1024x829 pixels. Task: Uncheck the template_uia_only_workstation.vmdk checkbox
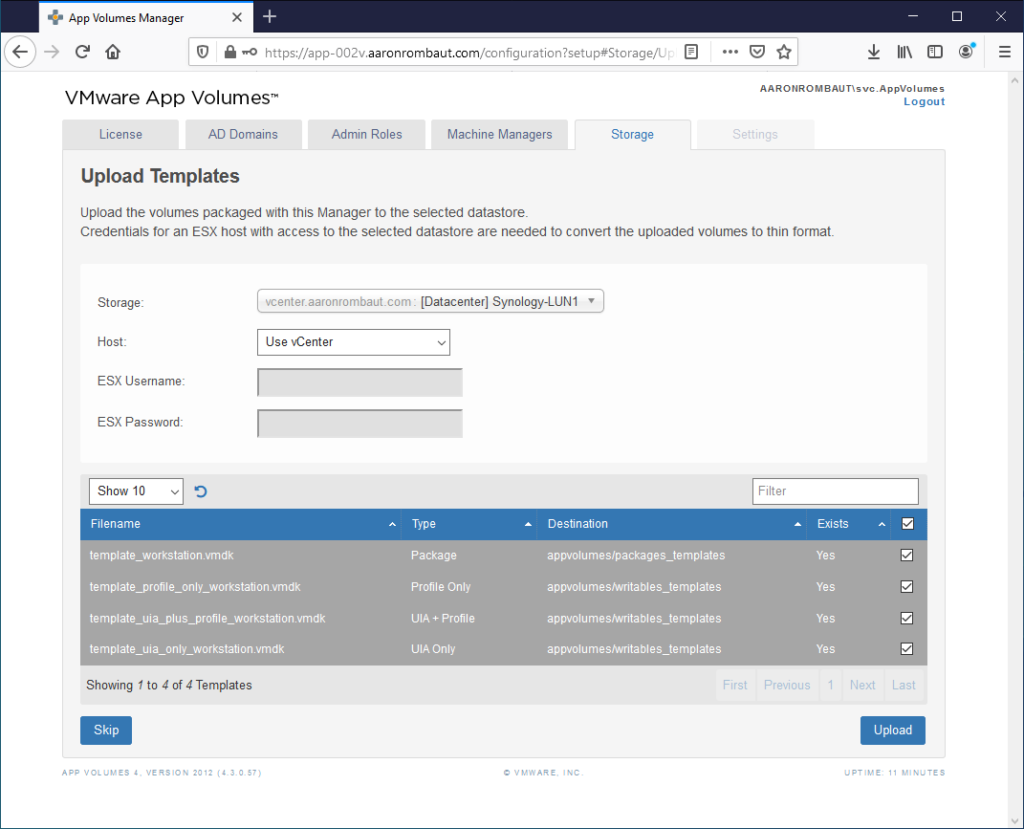[x=907, y=649]
